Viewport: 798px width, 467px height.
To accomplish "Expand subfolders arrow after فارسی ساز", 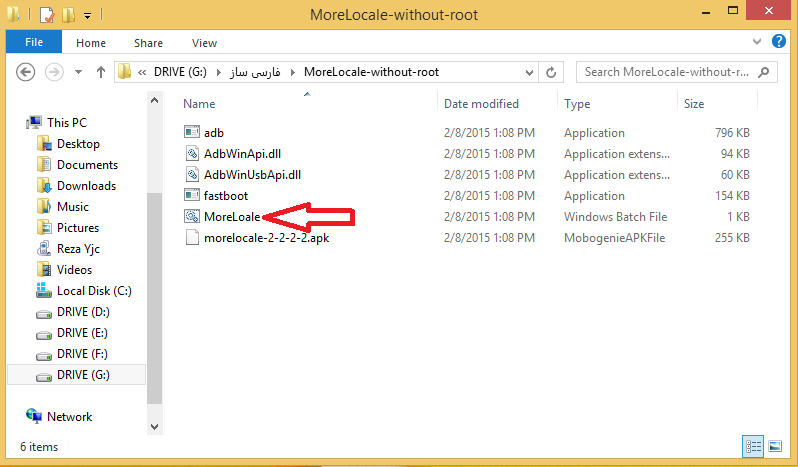I will [293, 72].
